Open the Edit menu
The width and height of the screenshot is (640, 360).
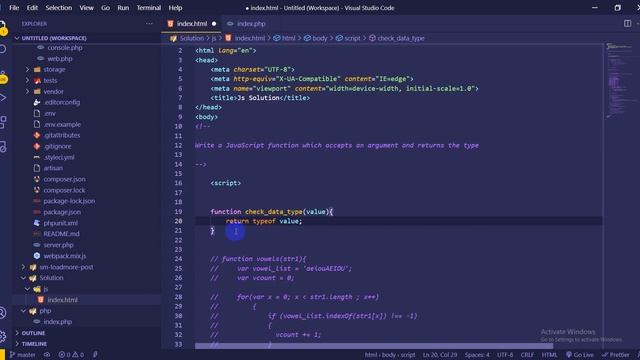32,8
